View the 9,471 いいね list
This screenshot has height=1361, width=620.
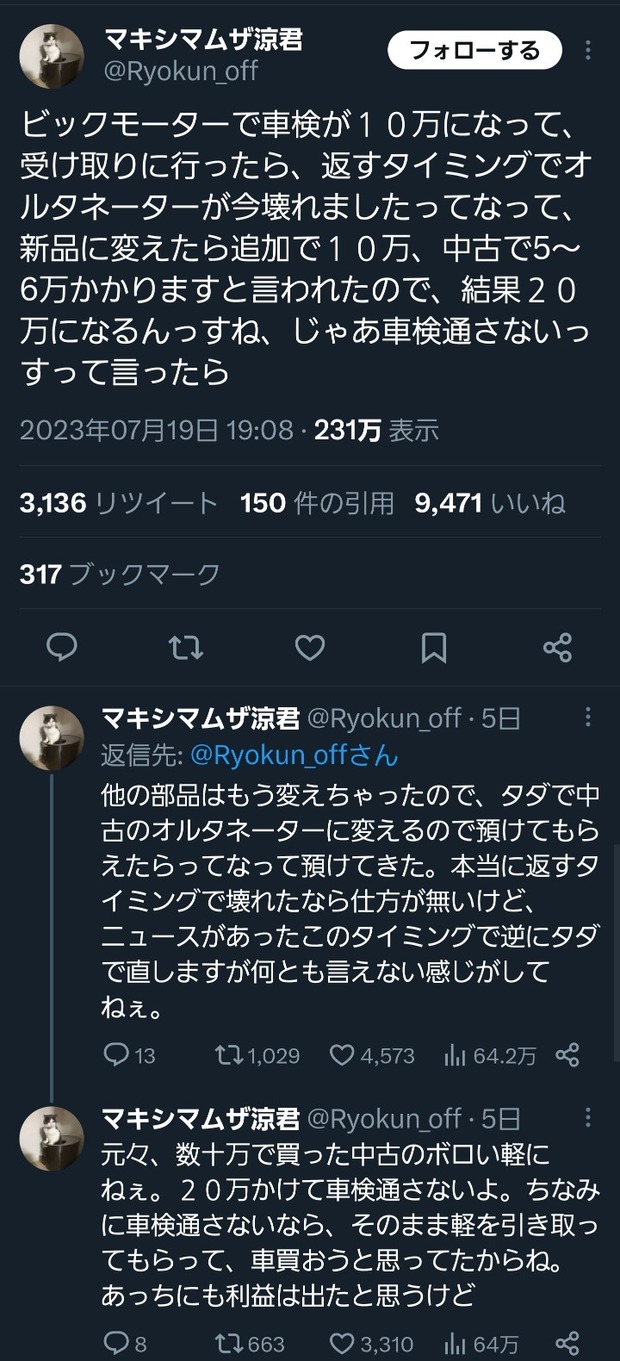click(x=490, y=503)
